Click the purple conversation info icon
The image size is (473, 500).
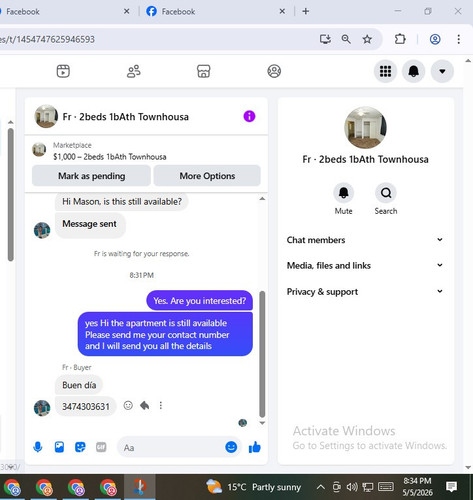click(249, 116)
